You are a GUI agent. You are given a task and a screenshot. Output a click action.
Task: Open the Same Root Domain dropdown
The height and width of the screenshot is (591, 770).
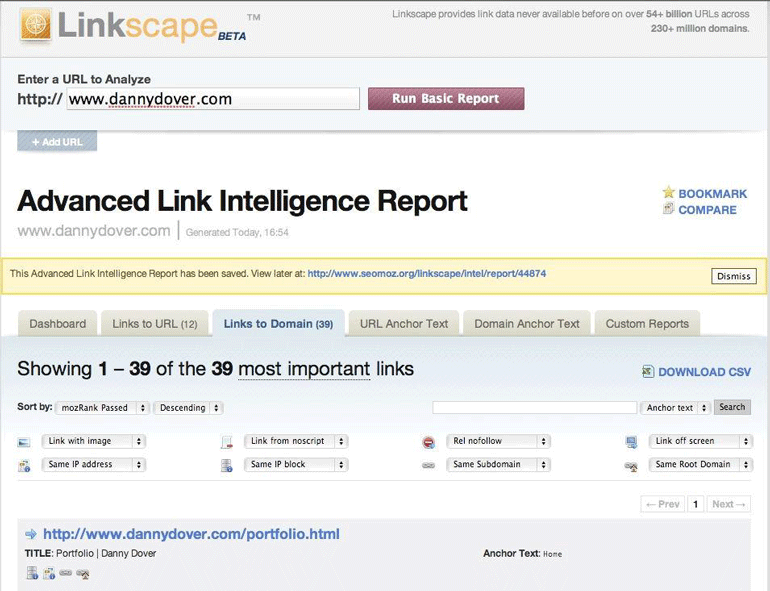coord(701,464)
